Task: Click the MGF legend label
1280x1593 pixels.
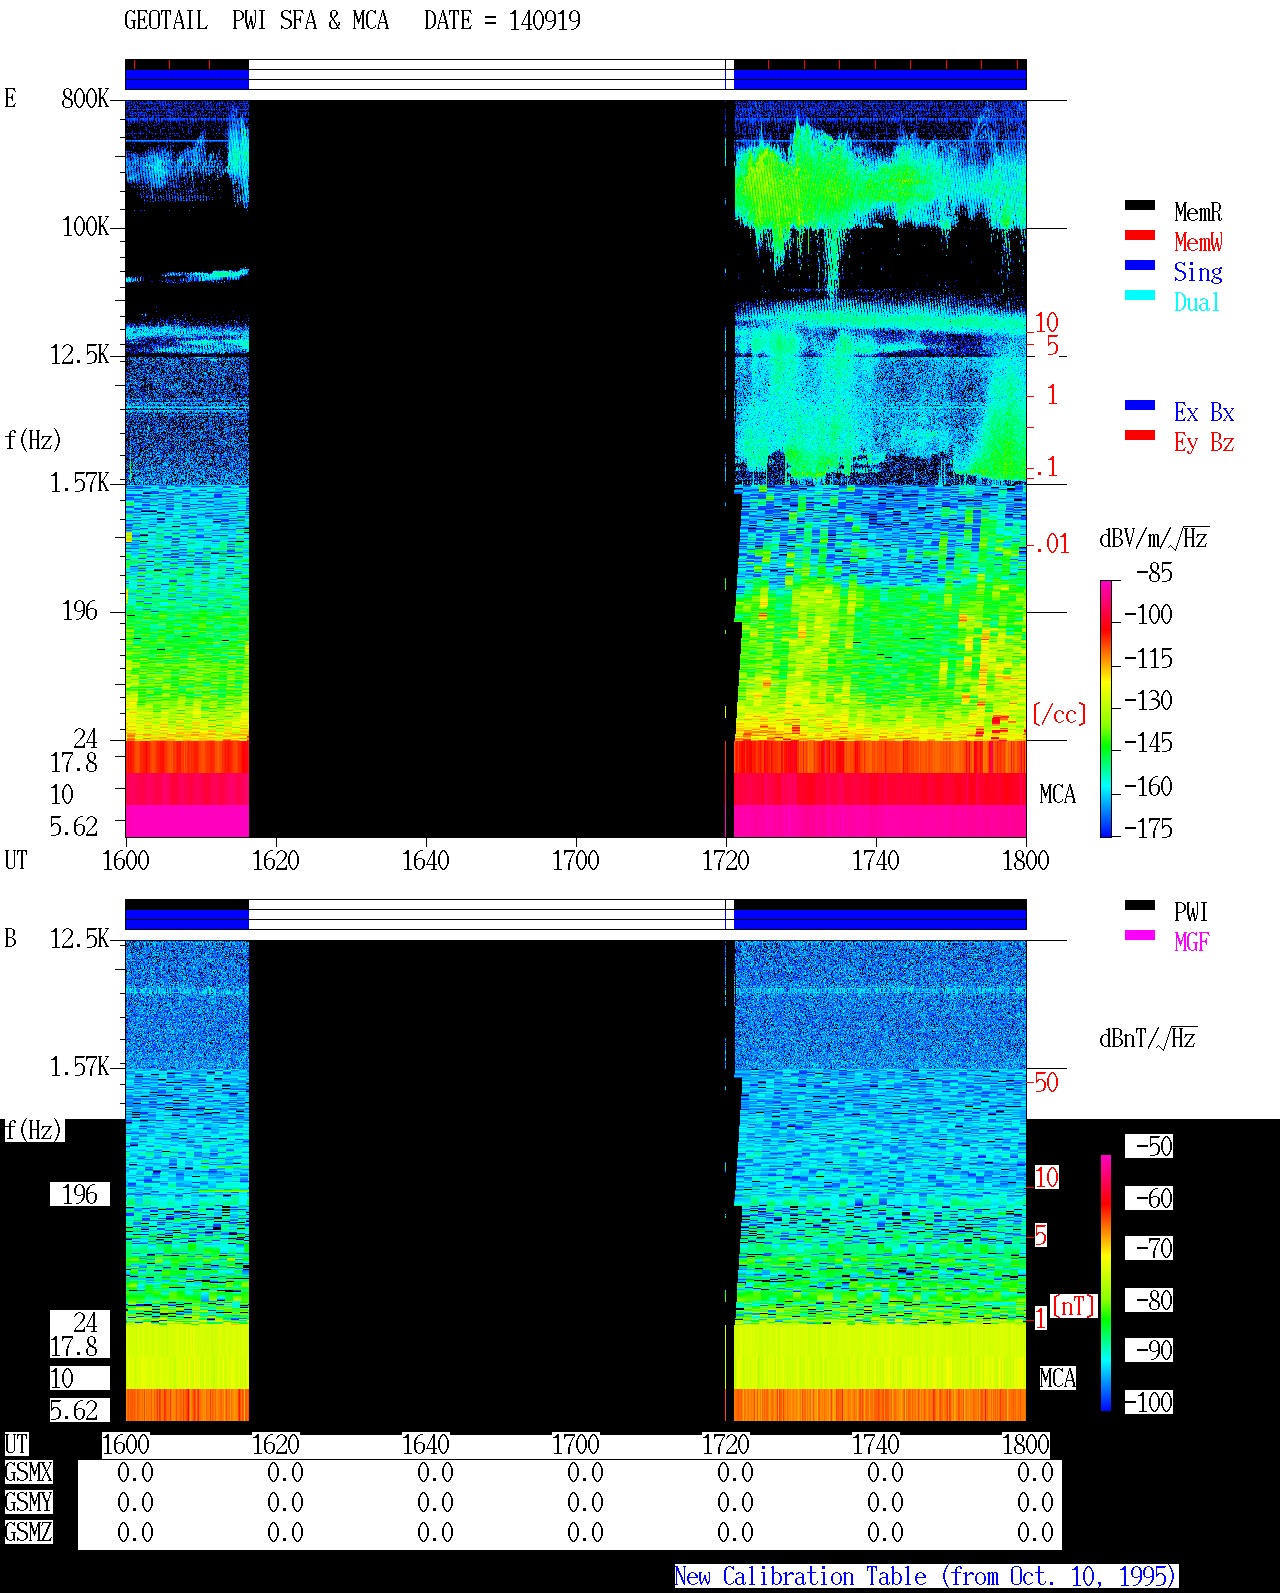Action: [x=1192, y=942]
